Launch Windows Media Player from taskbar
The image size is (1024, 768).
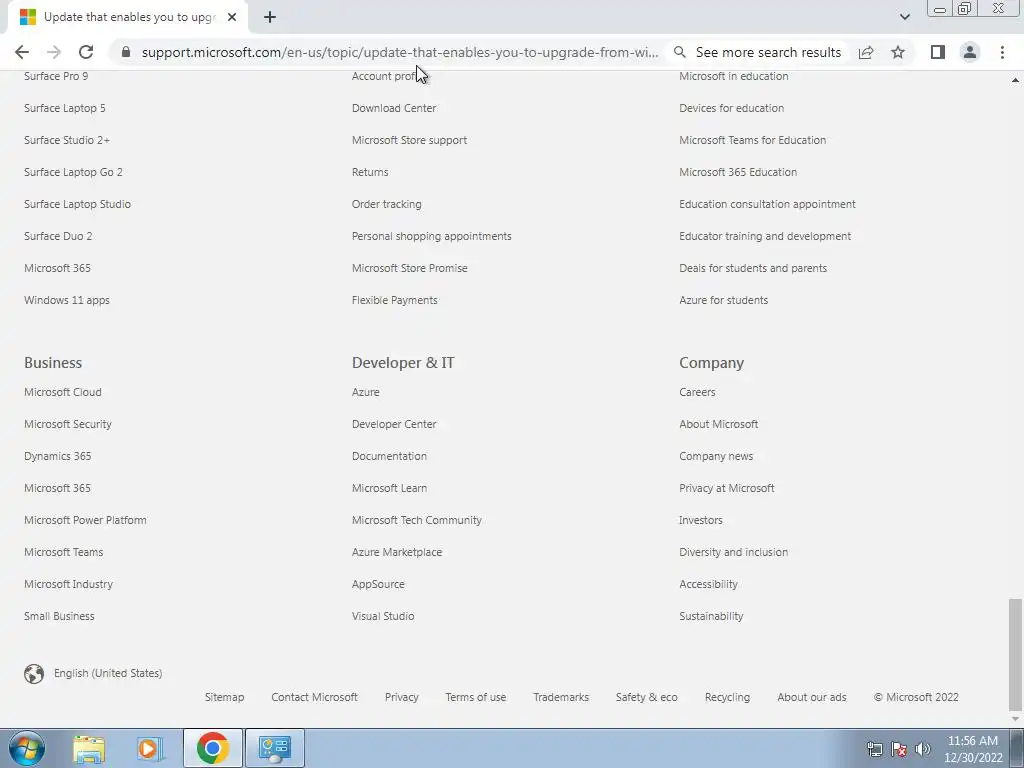pos(149,748)
